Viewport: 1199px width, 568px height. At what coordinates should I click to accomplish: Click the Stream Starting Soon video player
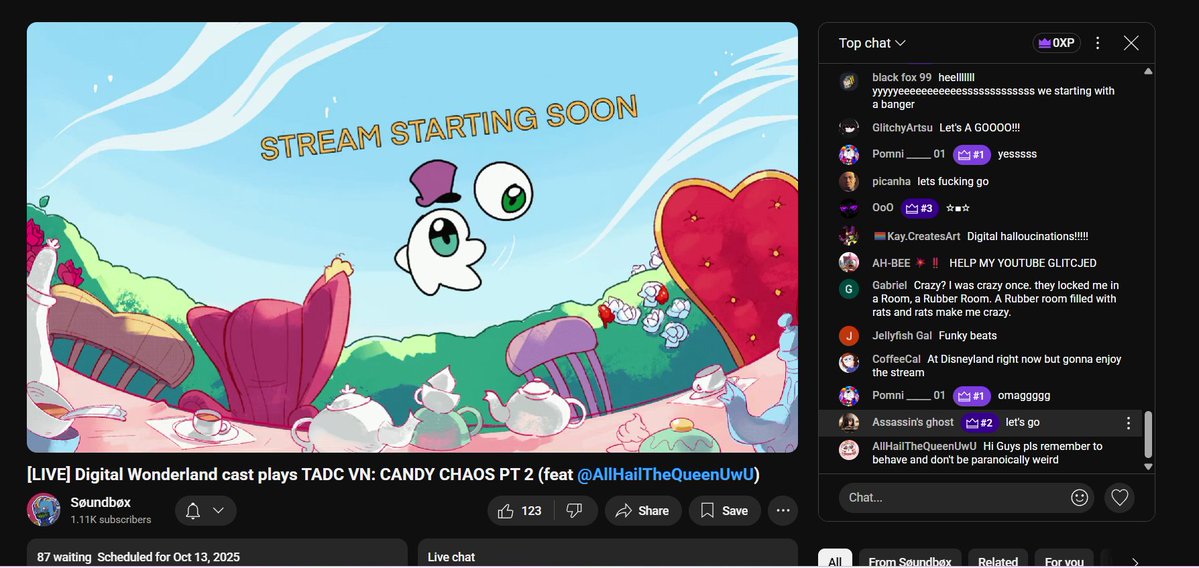[x=412, y=237]
